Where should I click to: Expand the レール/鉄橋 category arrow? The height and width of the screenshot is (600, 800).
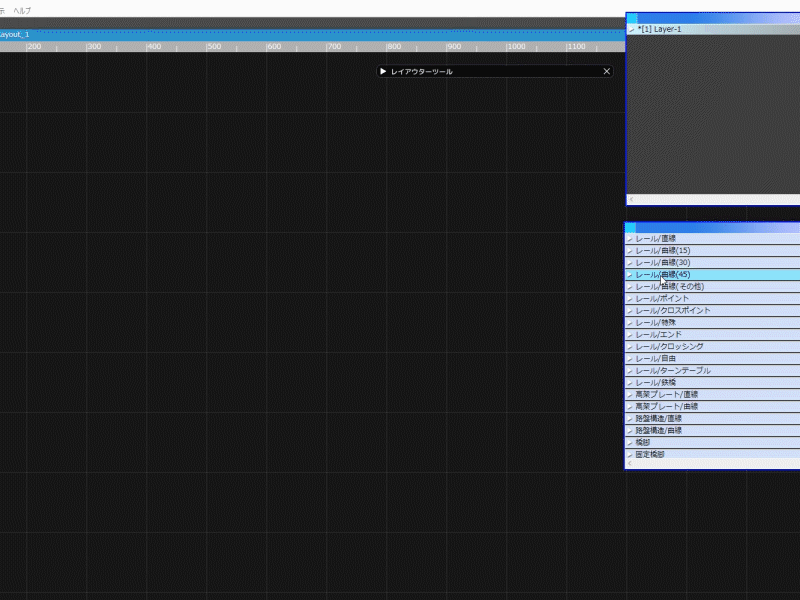(630, 383)
